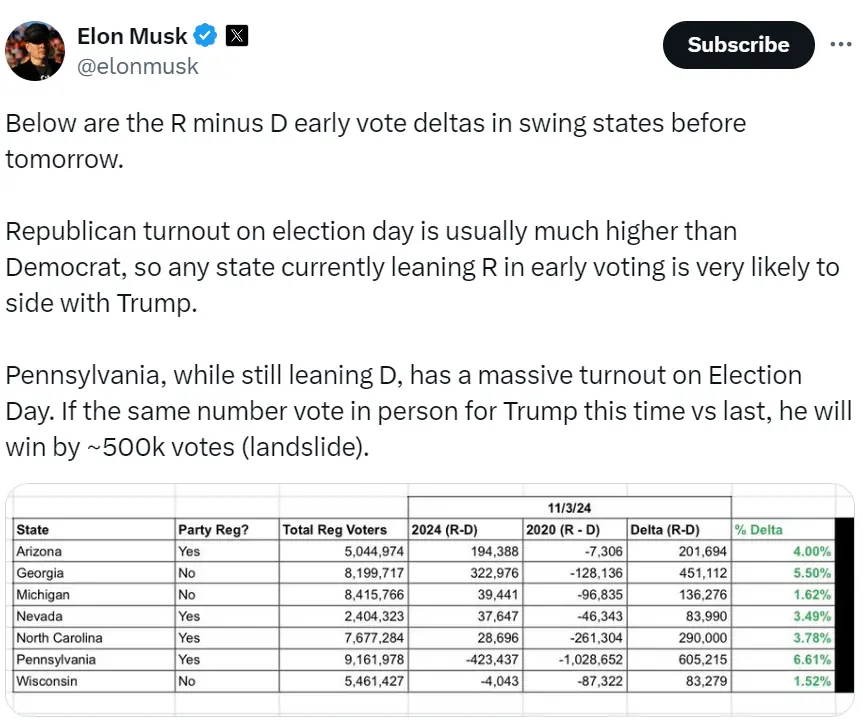Select Pennsylvania's green 6.61% delta value
Viewport: 863px width, 727px height.
[x=815, y=660]
